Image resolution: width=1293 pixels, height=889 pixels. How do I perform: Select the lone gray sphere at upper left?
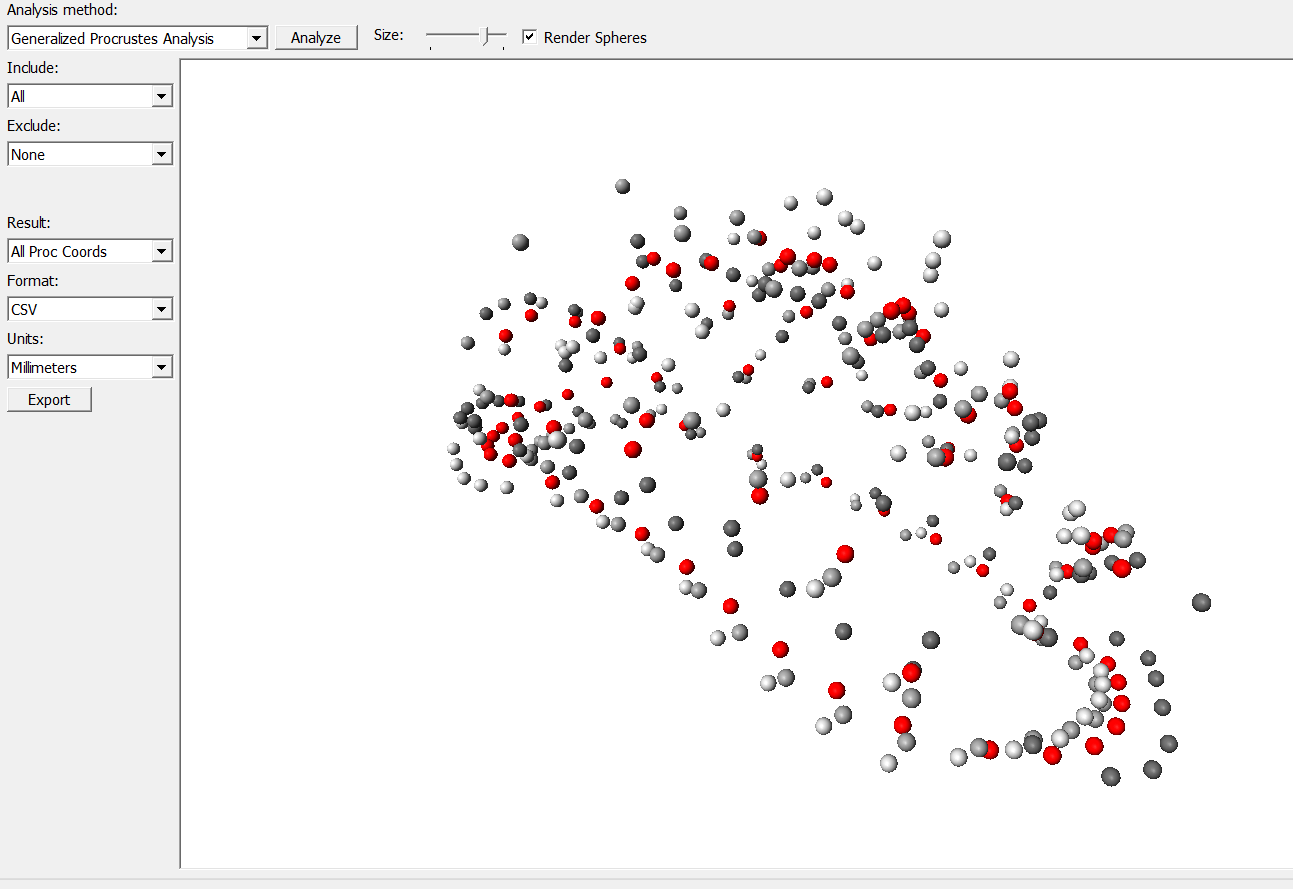pyautogui.click(x=520, y=242)
